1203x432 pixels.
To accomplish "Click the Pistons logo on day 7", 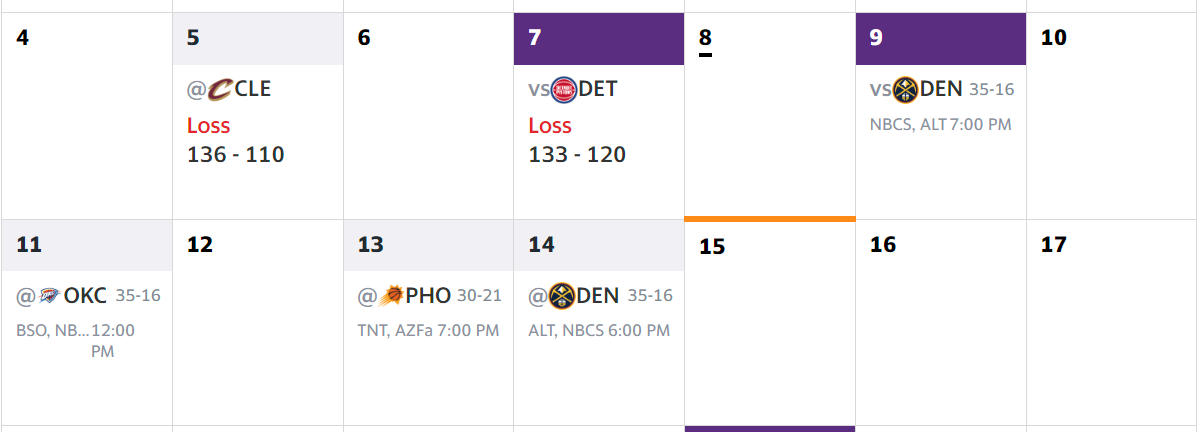I will click(x=564, y=90).
